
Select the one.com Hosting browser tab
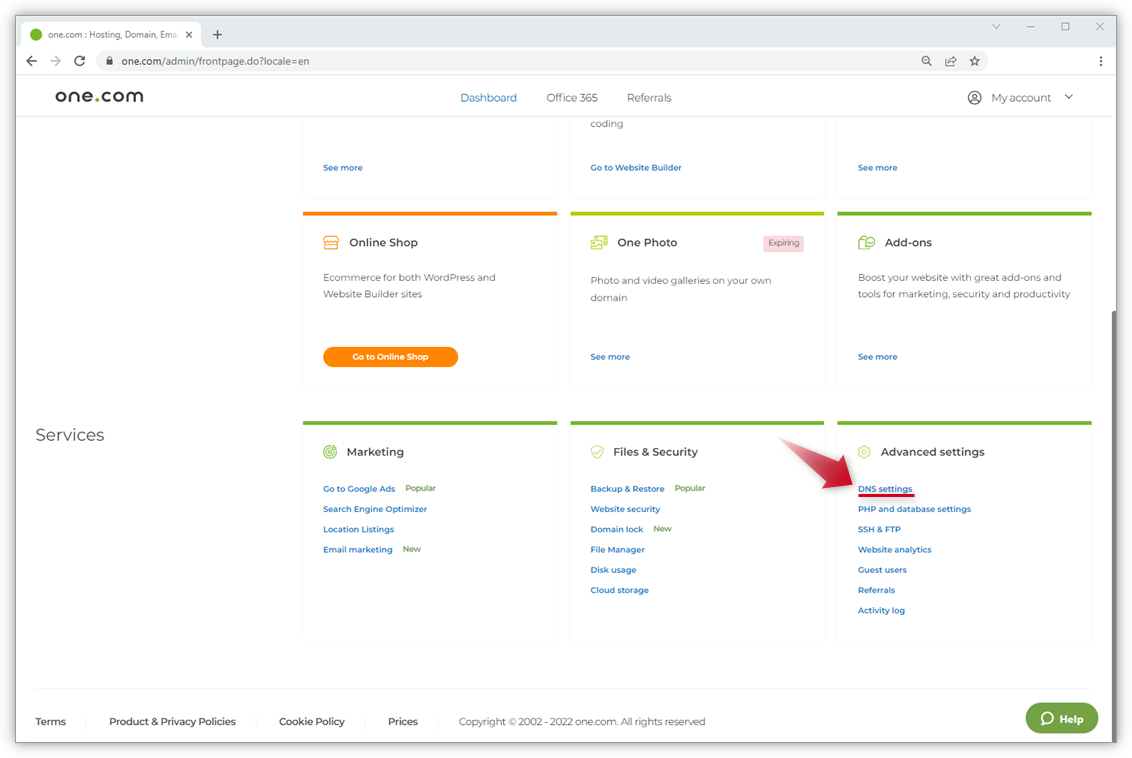click(113, 35)
